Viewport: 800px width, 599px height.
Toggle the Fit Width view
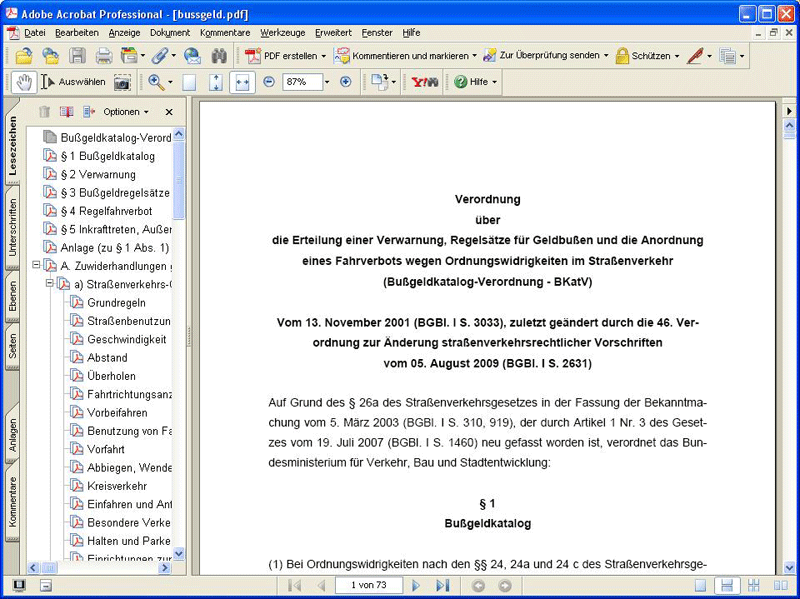click(242, 82)
